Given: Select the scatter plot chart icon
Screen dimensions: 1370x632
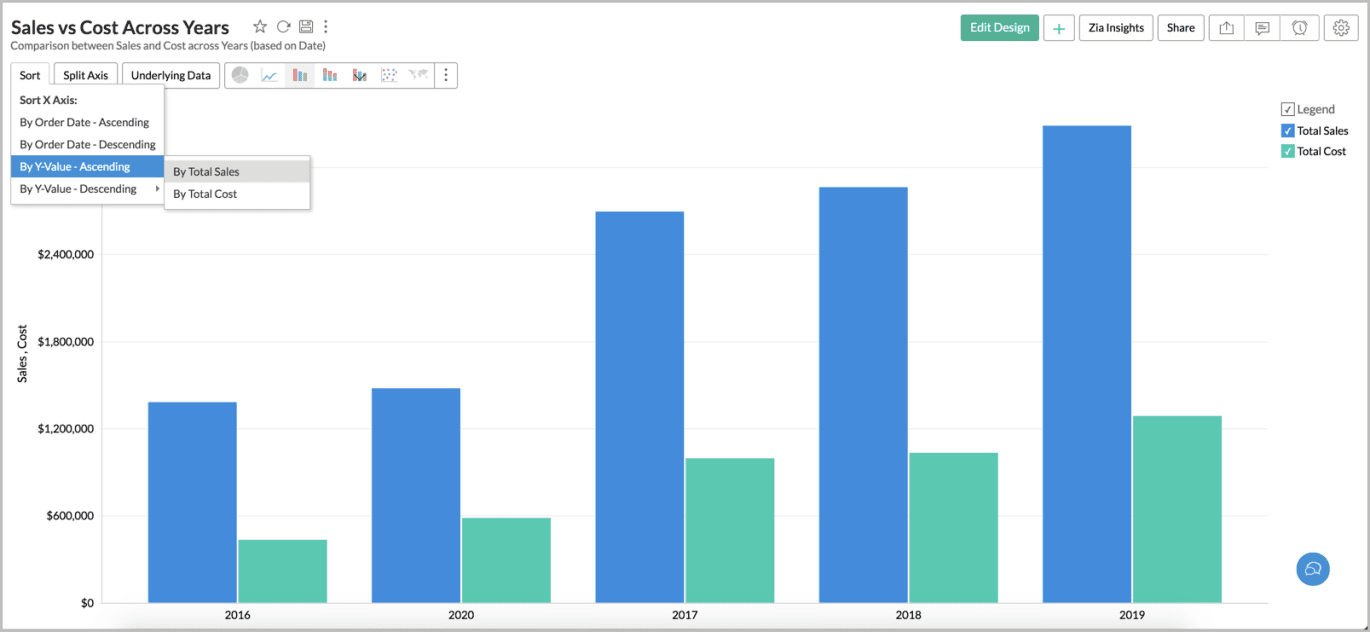Looking at the screenshot, I should tap(389, 75).
